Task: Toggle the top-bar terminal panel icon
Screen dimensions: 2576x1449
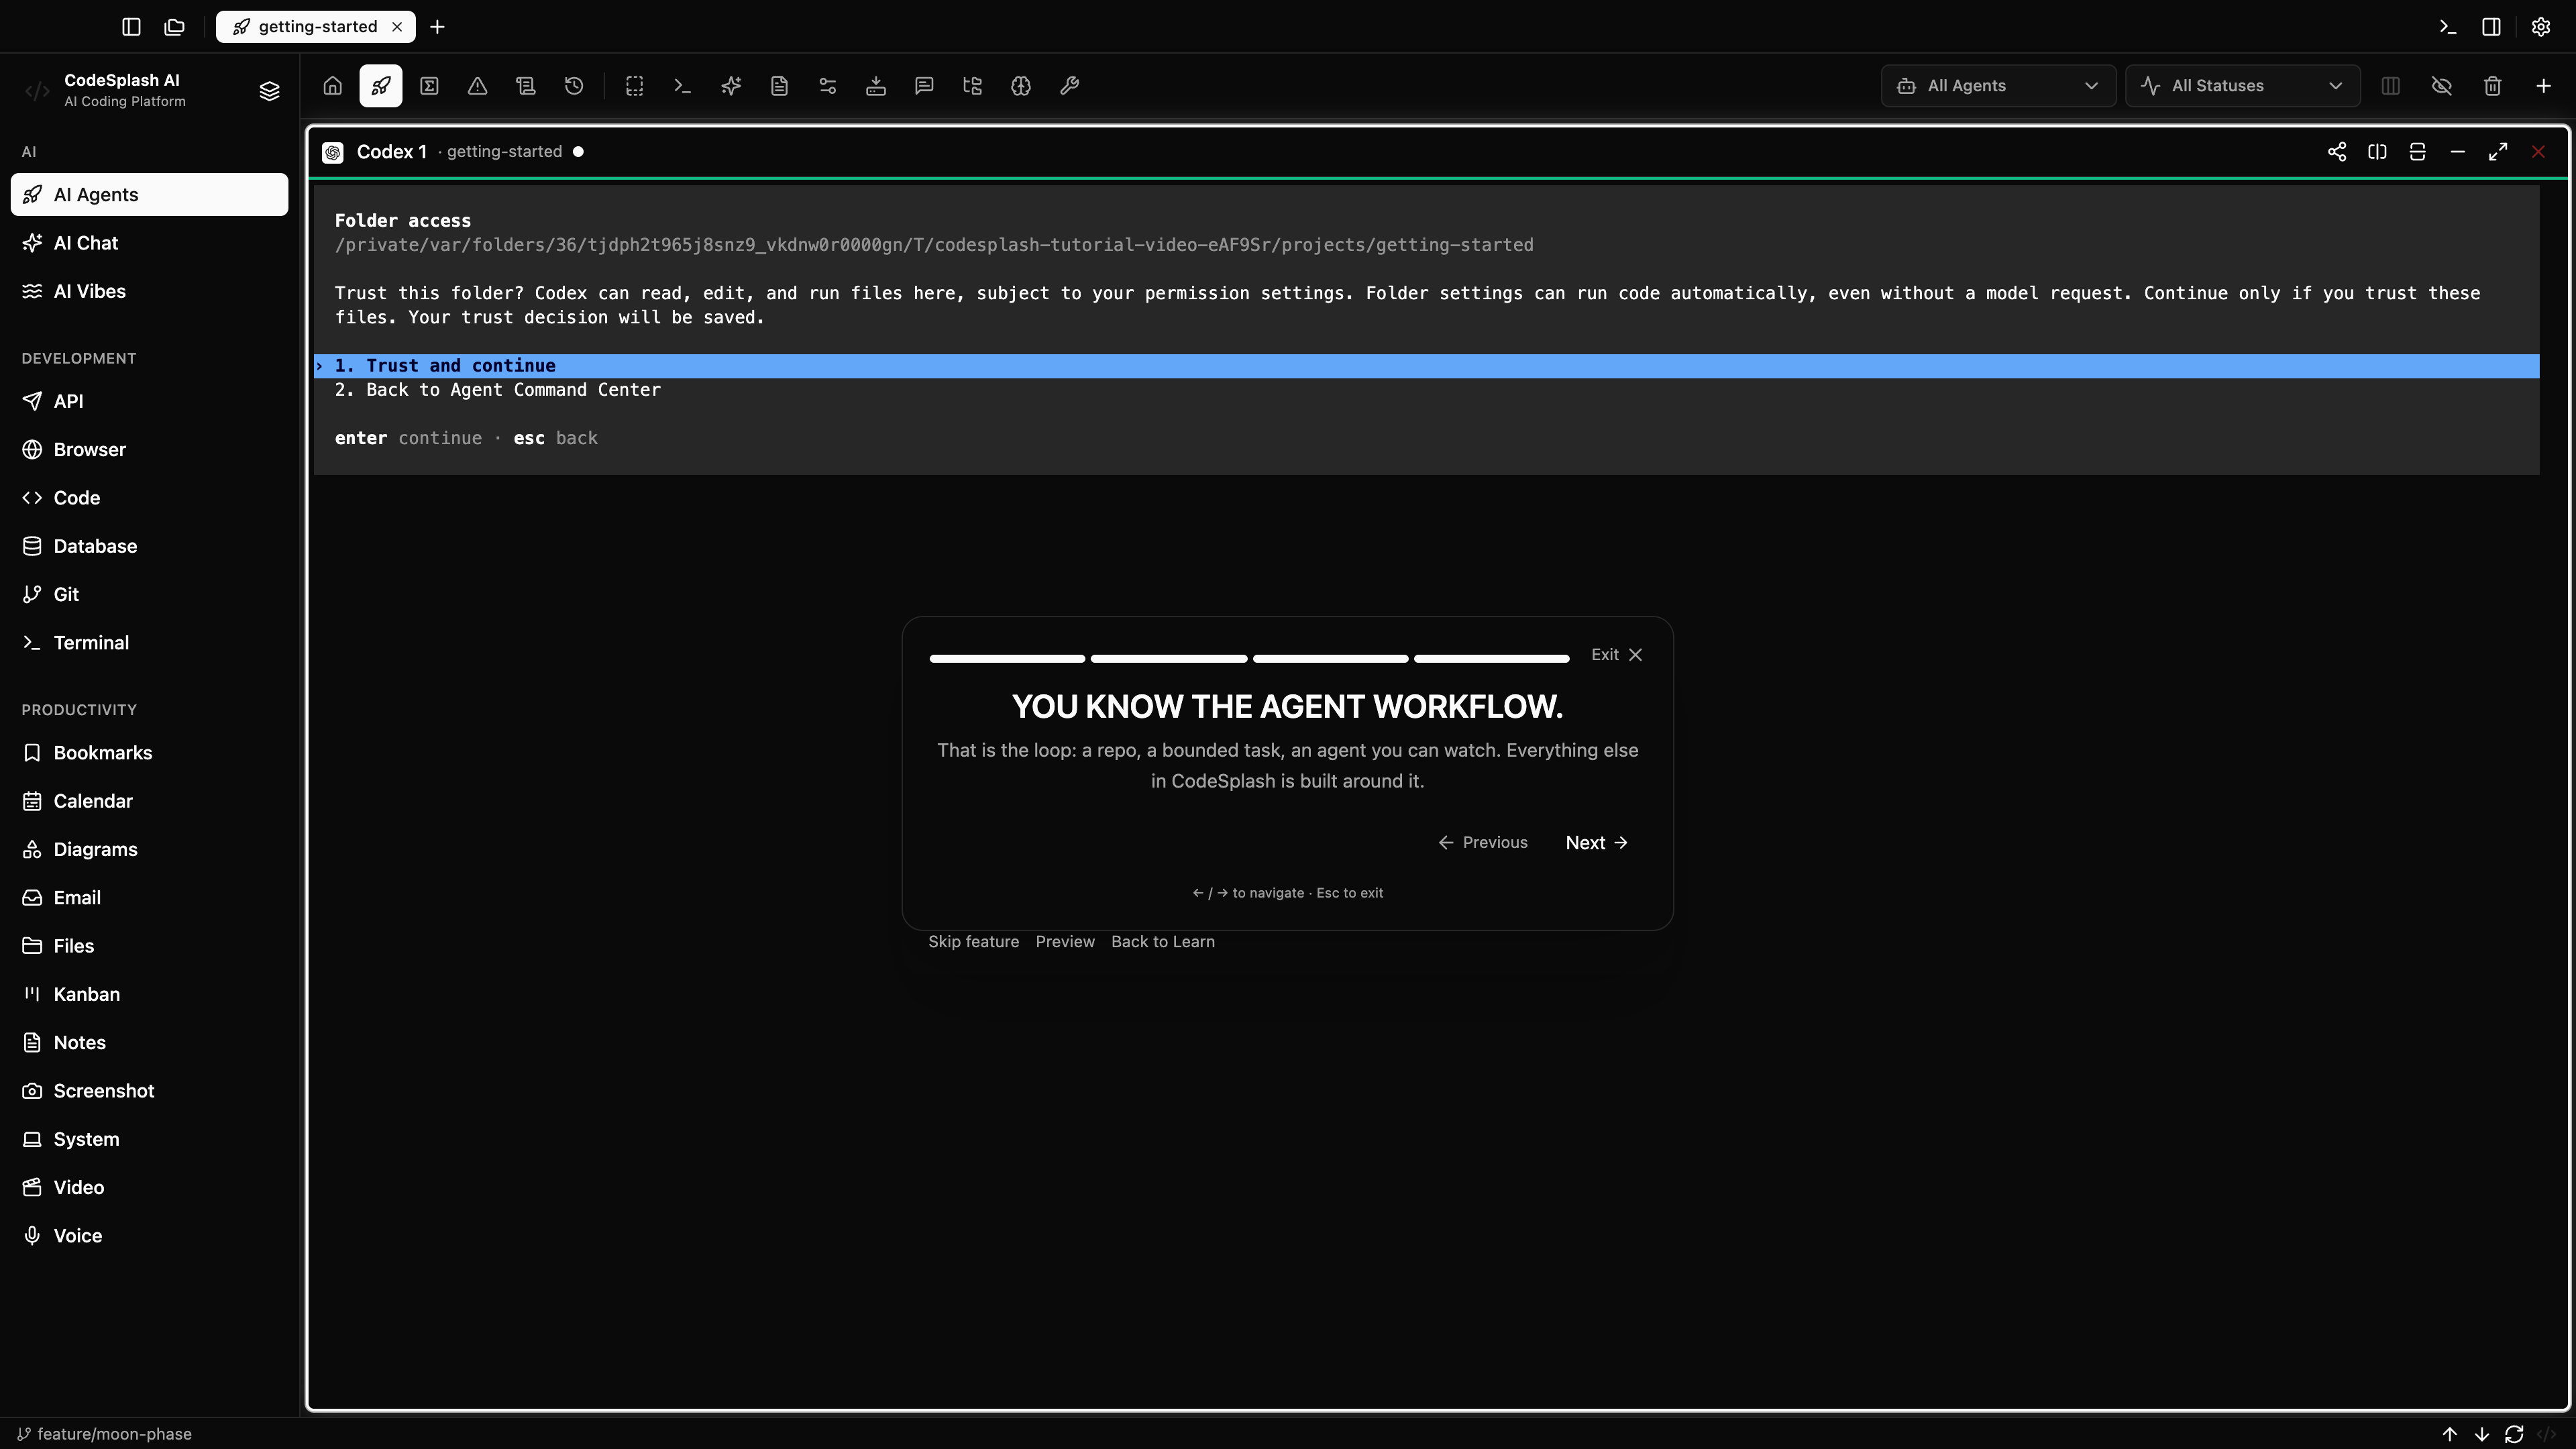Action: coord(2447,27)
